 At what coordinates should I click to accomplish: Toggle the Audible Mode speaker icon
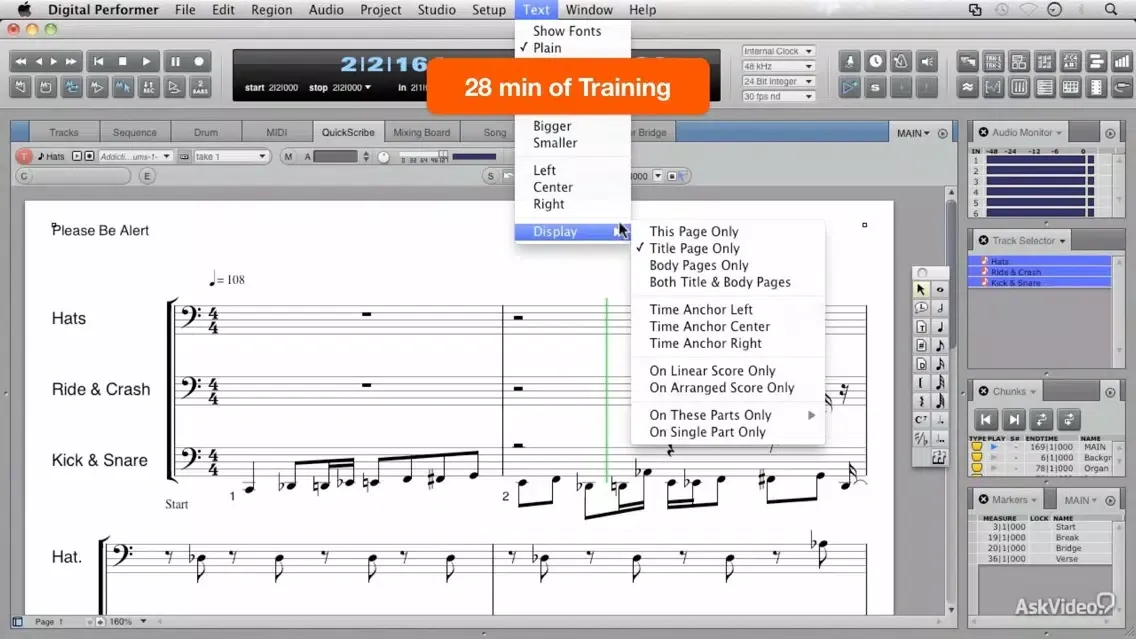927,62
